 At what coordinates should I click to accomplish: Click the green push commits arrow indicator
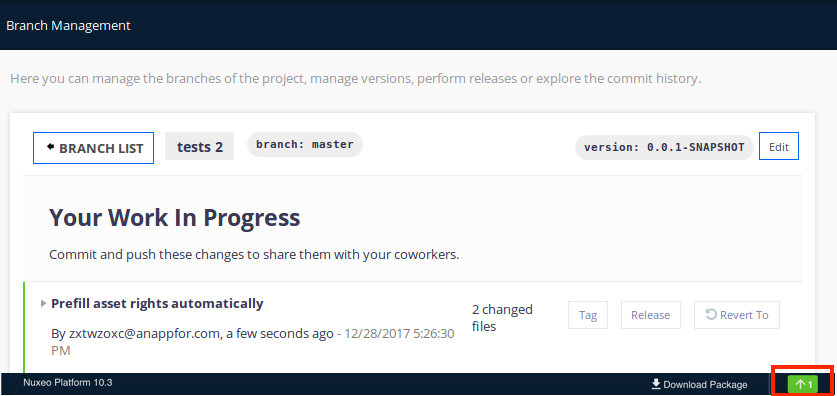[802, 384]
